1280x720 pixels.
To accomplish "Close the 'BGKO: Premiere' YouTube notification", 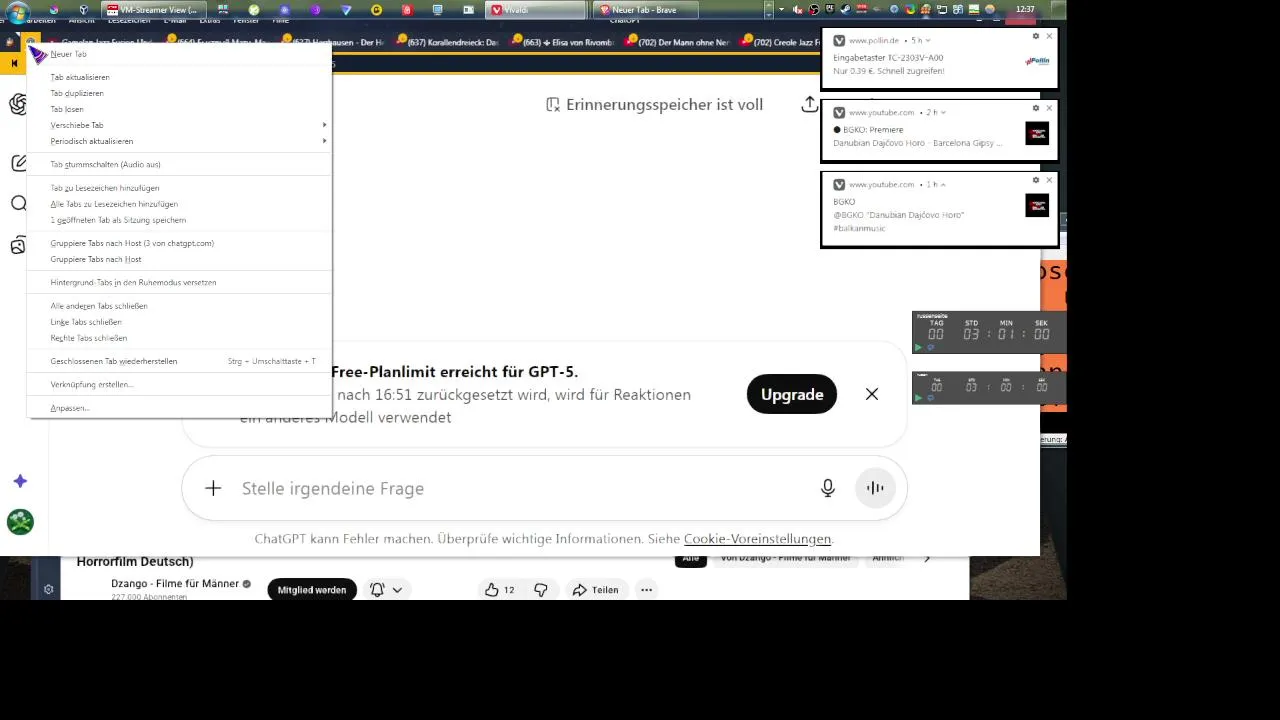I will (1049, 108).
